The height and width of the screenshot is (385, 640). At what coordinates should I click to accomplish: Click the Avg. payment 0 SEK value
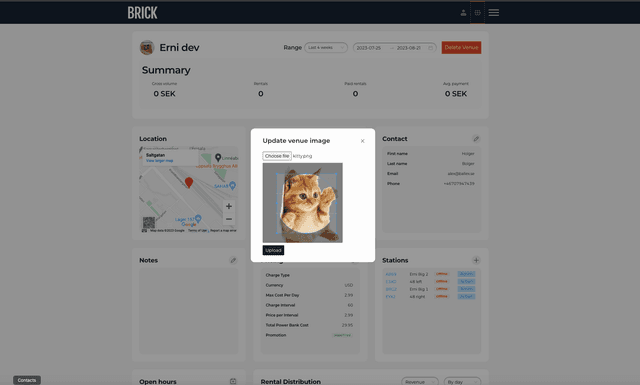(x=456, y=94)
